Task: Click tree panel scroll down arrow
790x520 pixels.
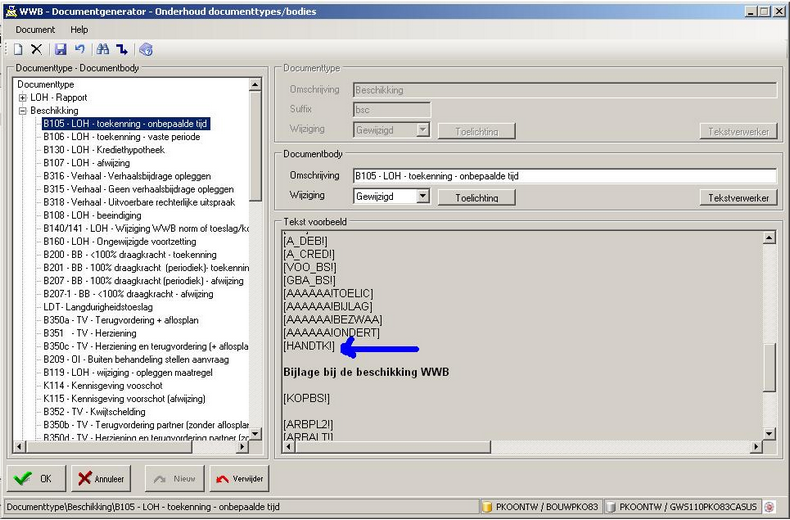Action: (255, 434)
